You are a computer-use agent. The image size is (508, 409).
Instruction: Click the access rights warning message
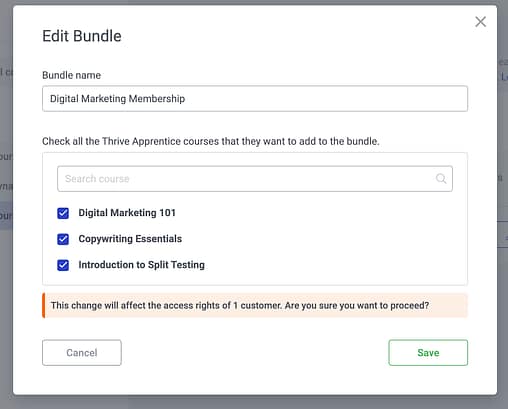click(x=240, y=305)
